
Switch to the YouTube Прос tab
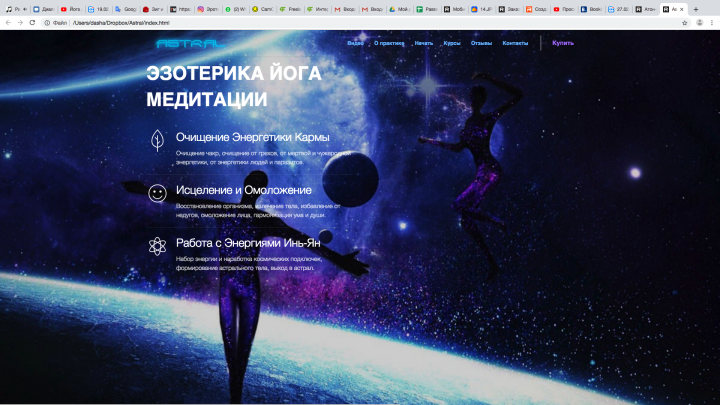(x=564, y=9)
